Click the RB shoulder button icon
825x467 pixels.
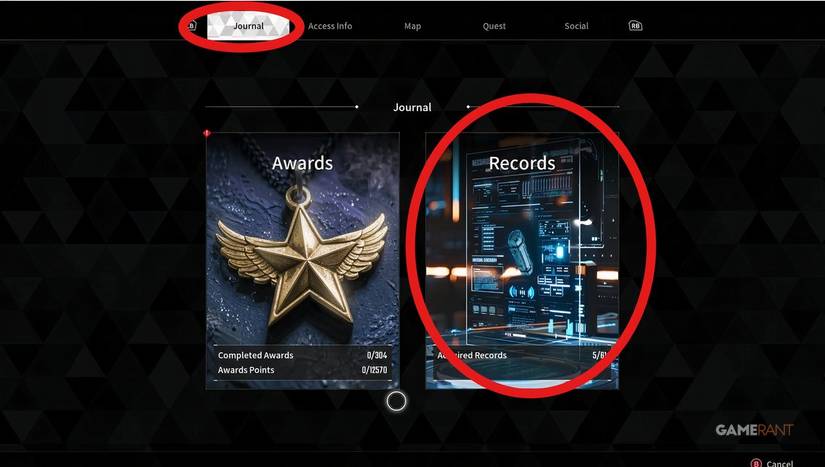coord(635,26)
